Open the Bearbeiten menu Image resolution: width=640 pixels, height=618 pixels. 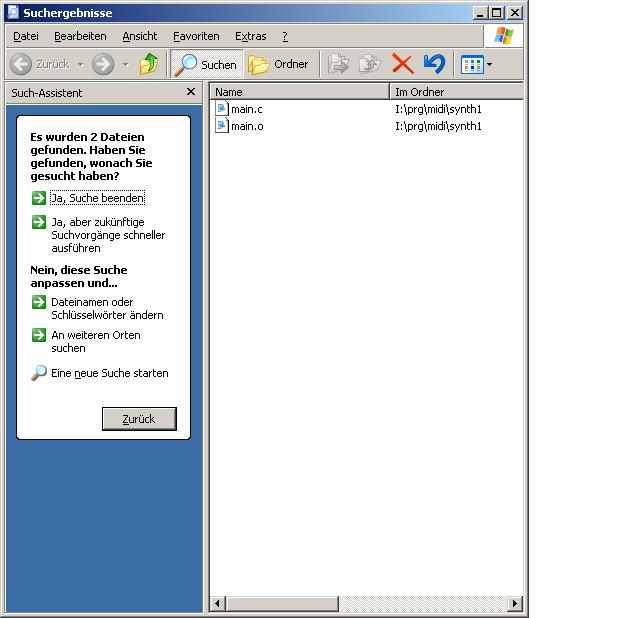click(80, 36)
